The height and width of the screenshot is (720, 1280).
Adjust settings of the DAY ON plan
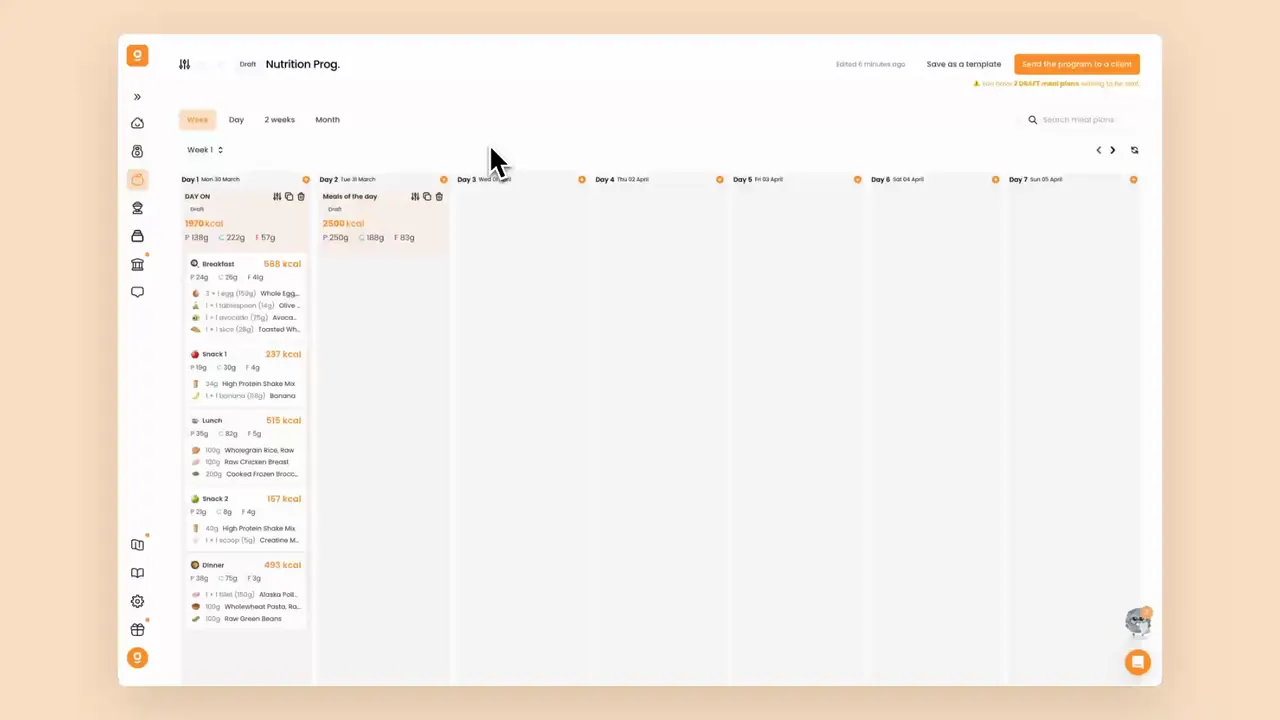pos(277,196)
